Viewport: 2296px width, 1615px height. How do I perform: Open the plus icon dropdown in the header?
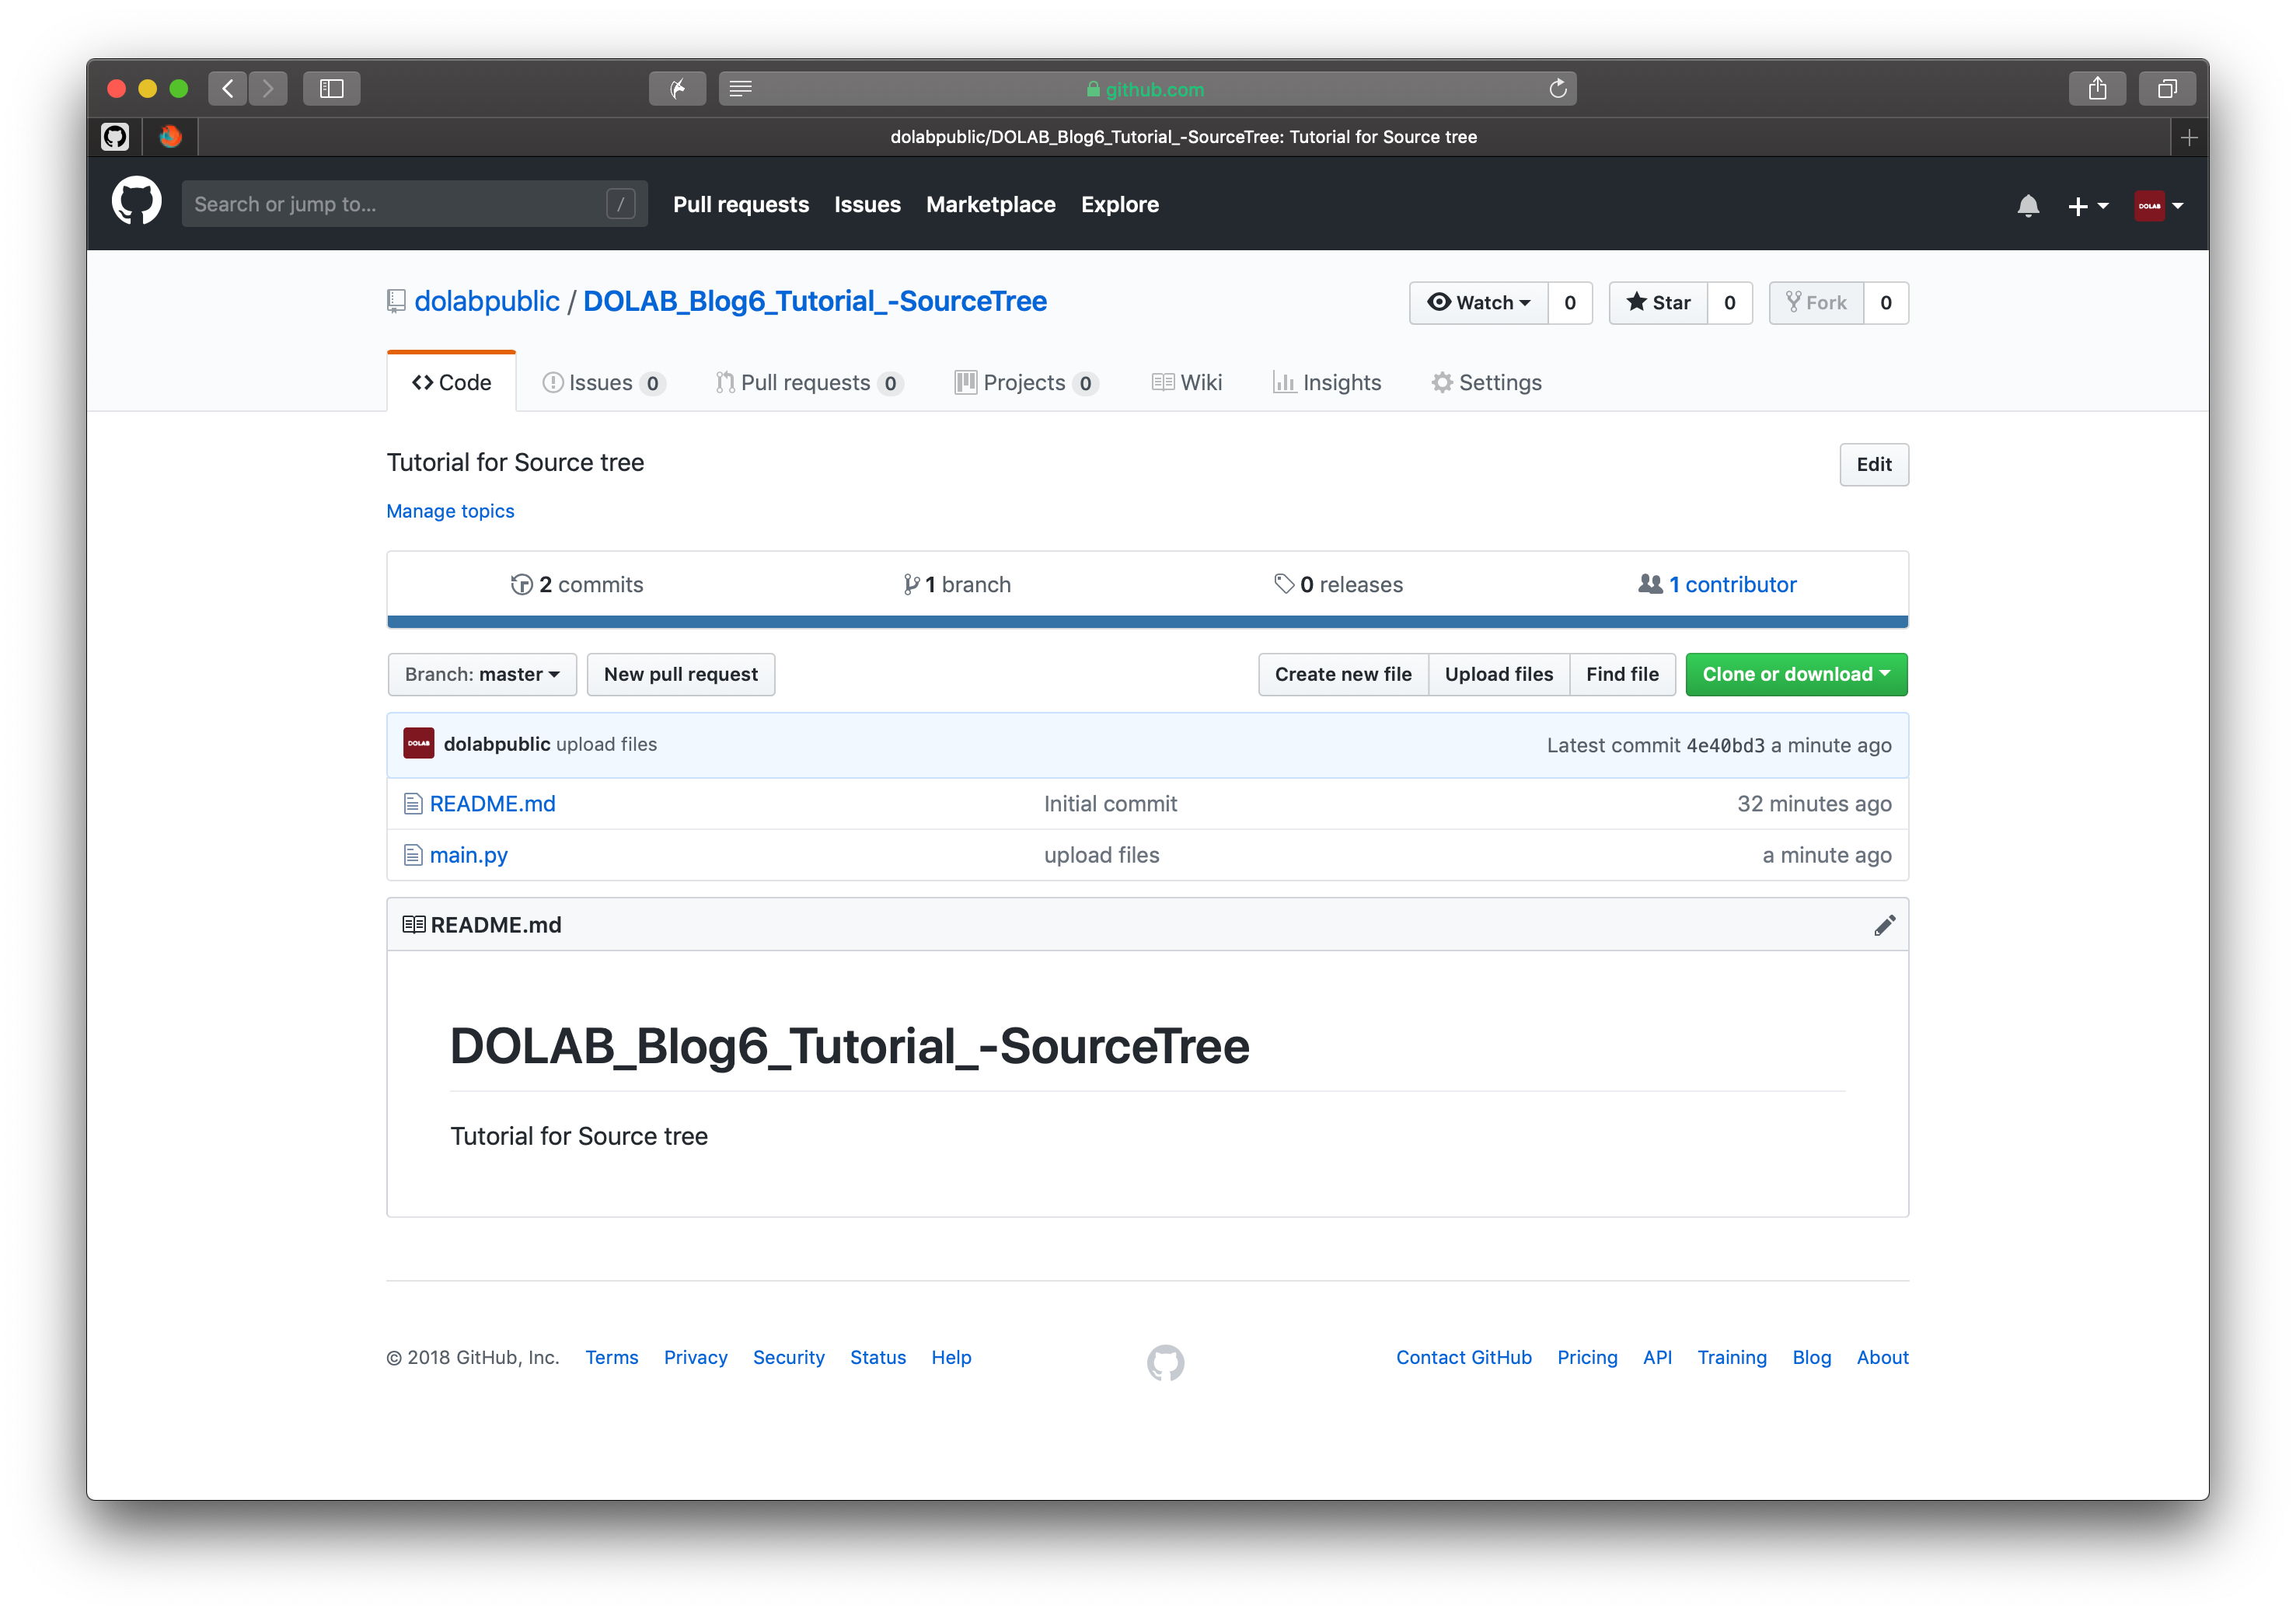point(2088,205)
